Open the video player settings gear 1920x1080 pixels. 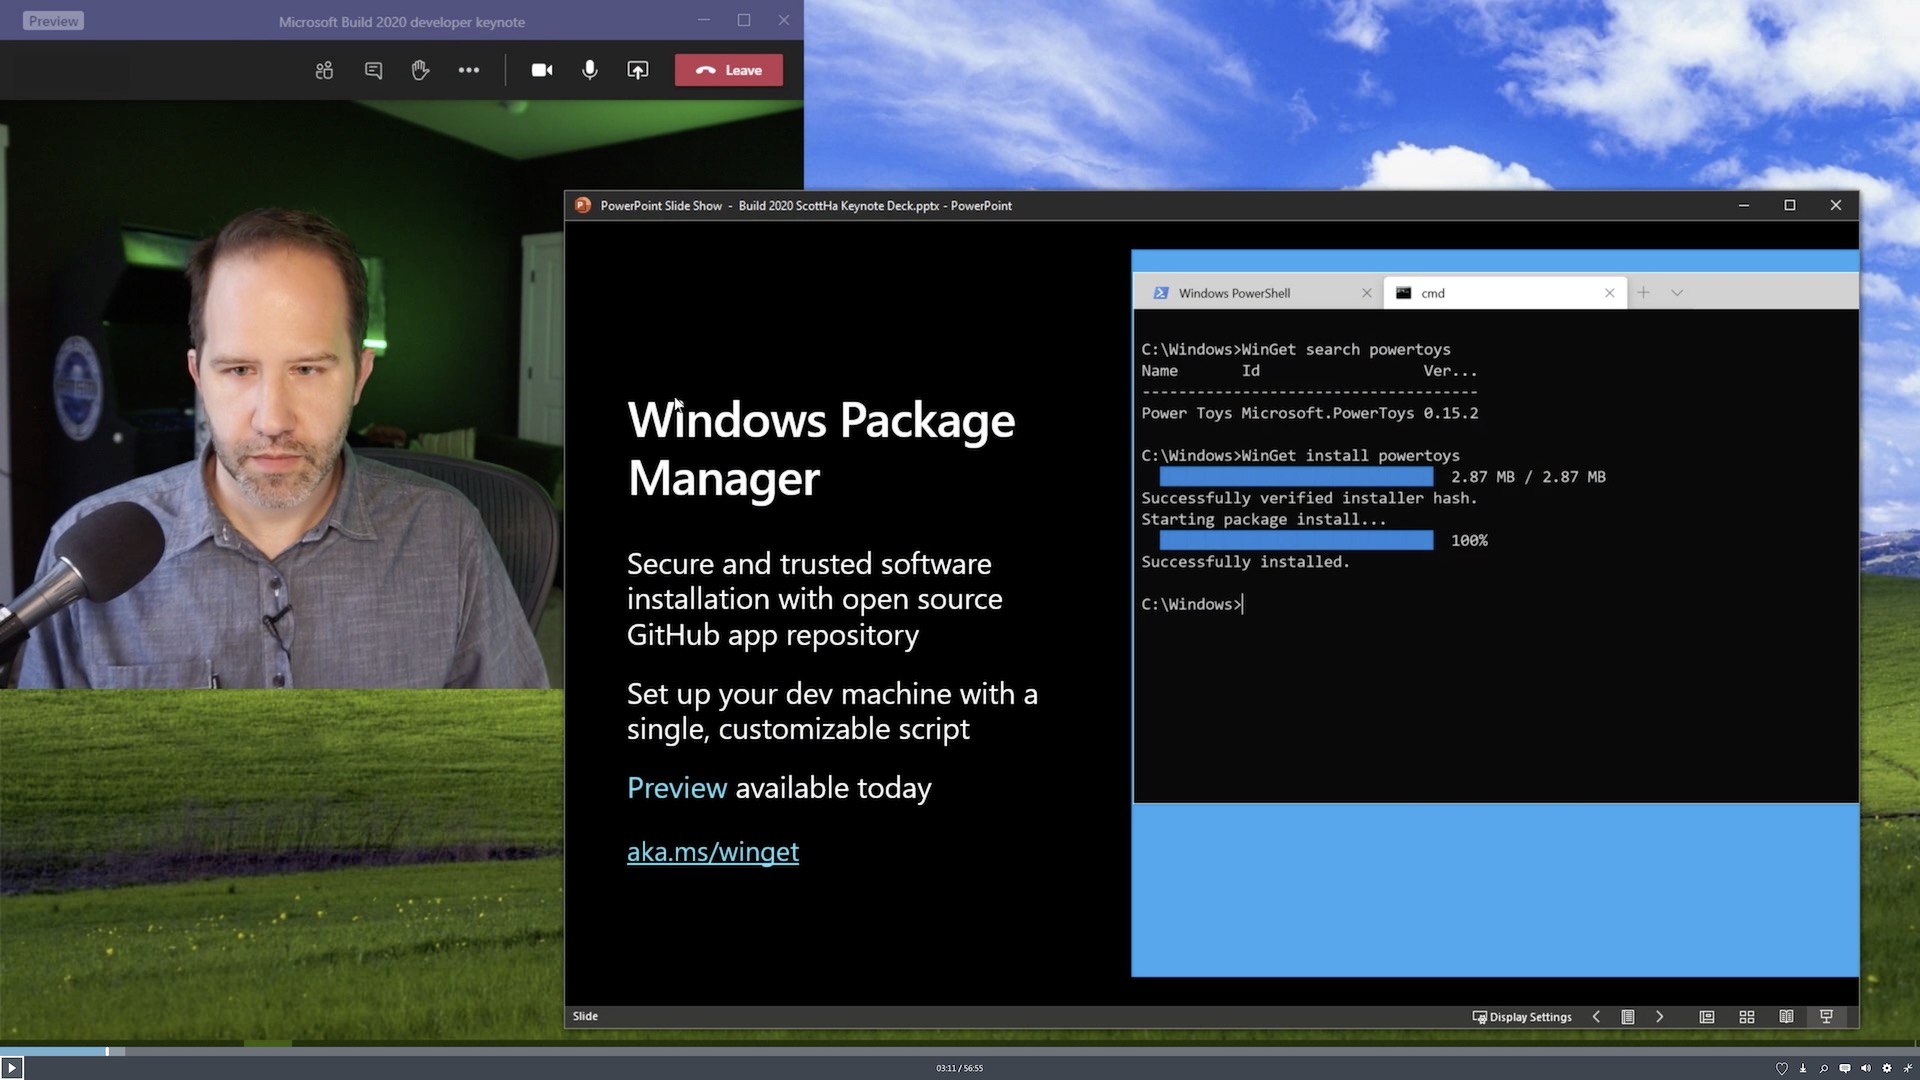pyautogui.click(x=1887, y=1068)
